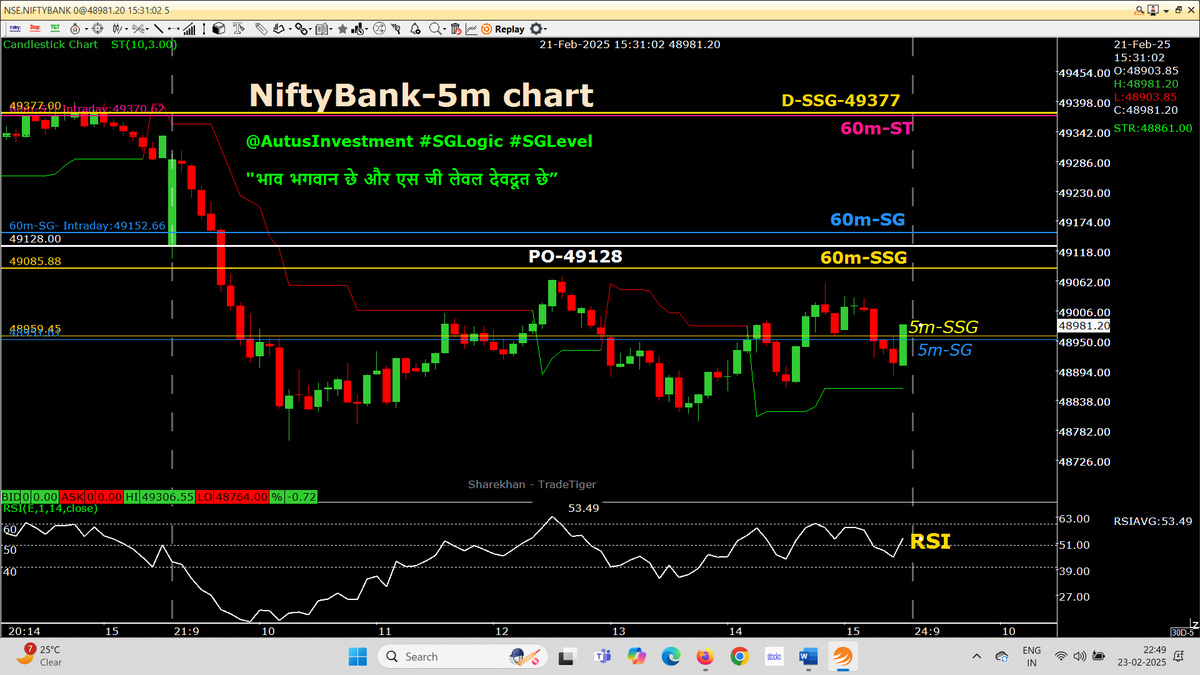Open Google Chrome from taskbar
The image size is (1200, 675).
click(x=739, y=656)
